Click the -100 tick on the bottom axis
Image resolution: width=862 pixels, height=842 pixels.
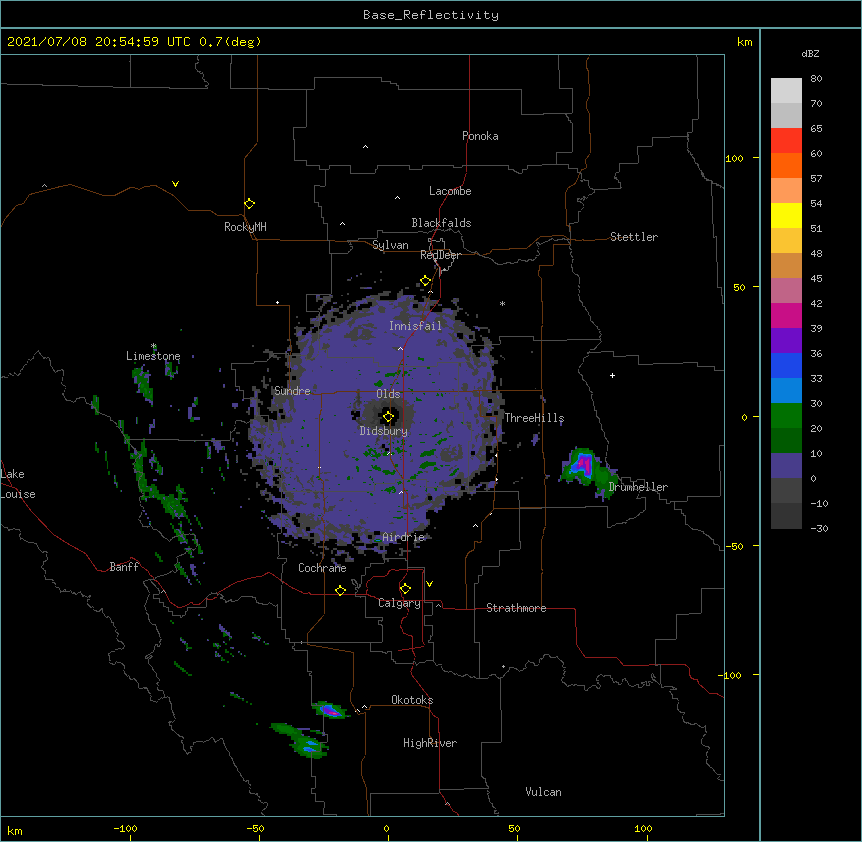pyautogui.click(x=125, y=829)
